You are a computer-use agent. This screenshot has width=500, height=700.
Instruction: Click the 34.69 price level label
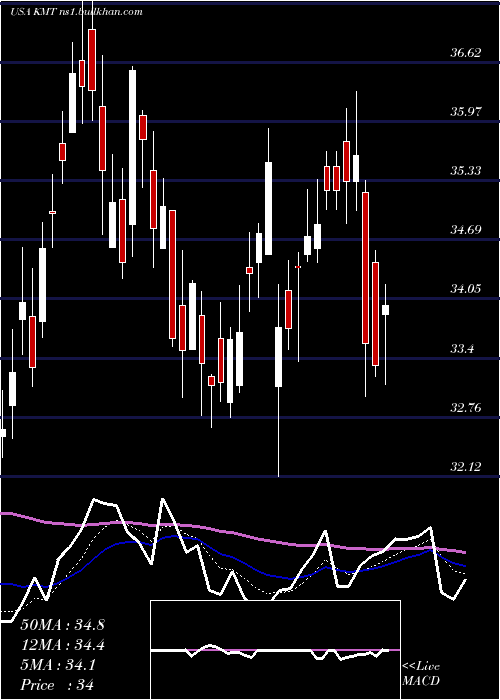coord(466,230)
